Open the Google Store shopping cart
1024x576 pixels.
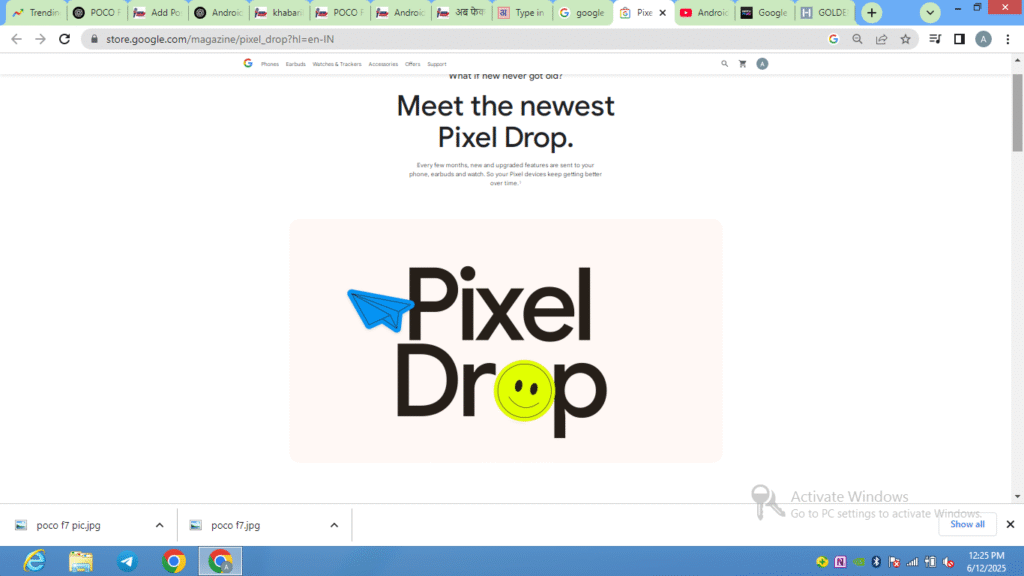tap(743, 64)
